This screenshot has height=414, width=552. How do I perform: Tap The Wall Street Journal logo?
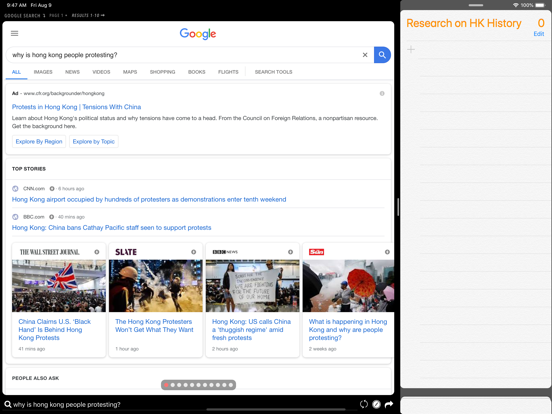50,252
